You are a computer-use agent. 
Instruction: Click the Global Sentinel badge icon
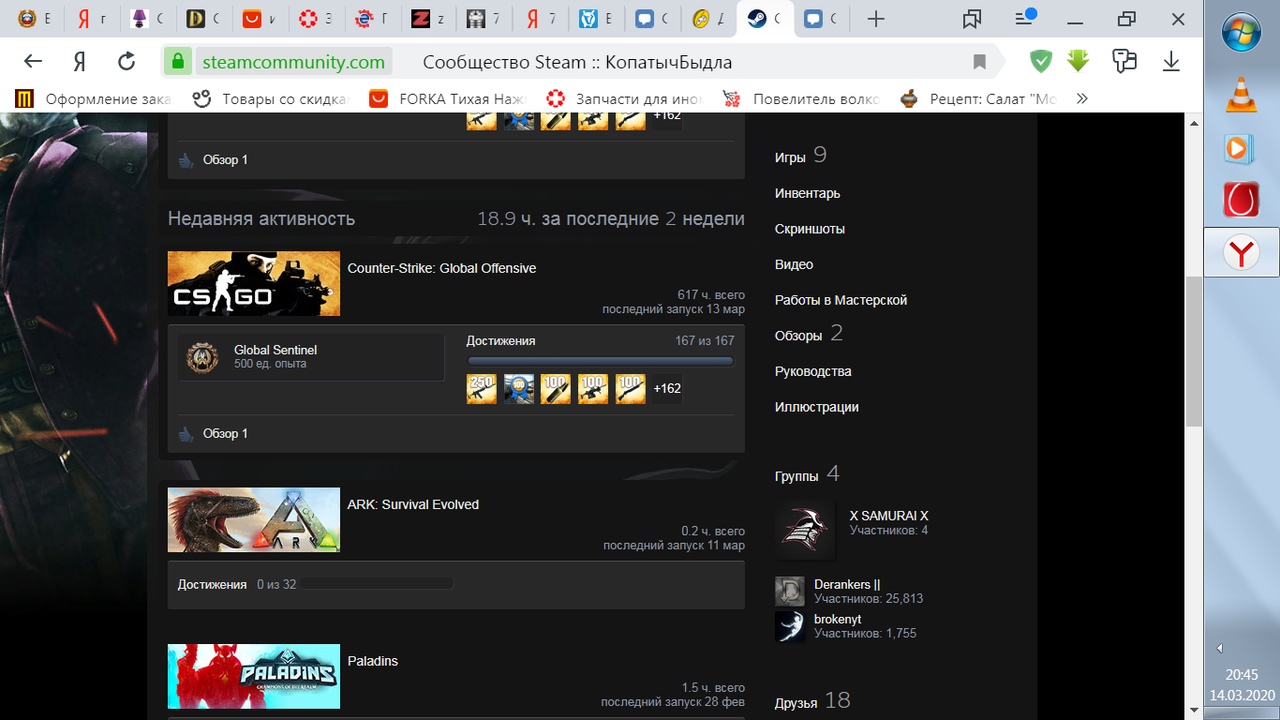click(x=202, y=357)
